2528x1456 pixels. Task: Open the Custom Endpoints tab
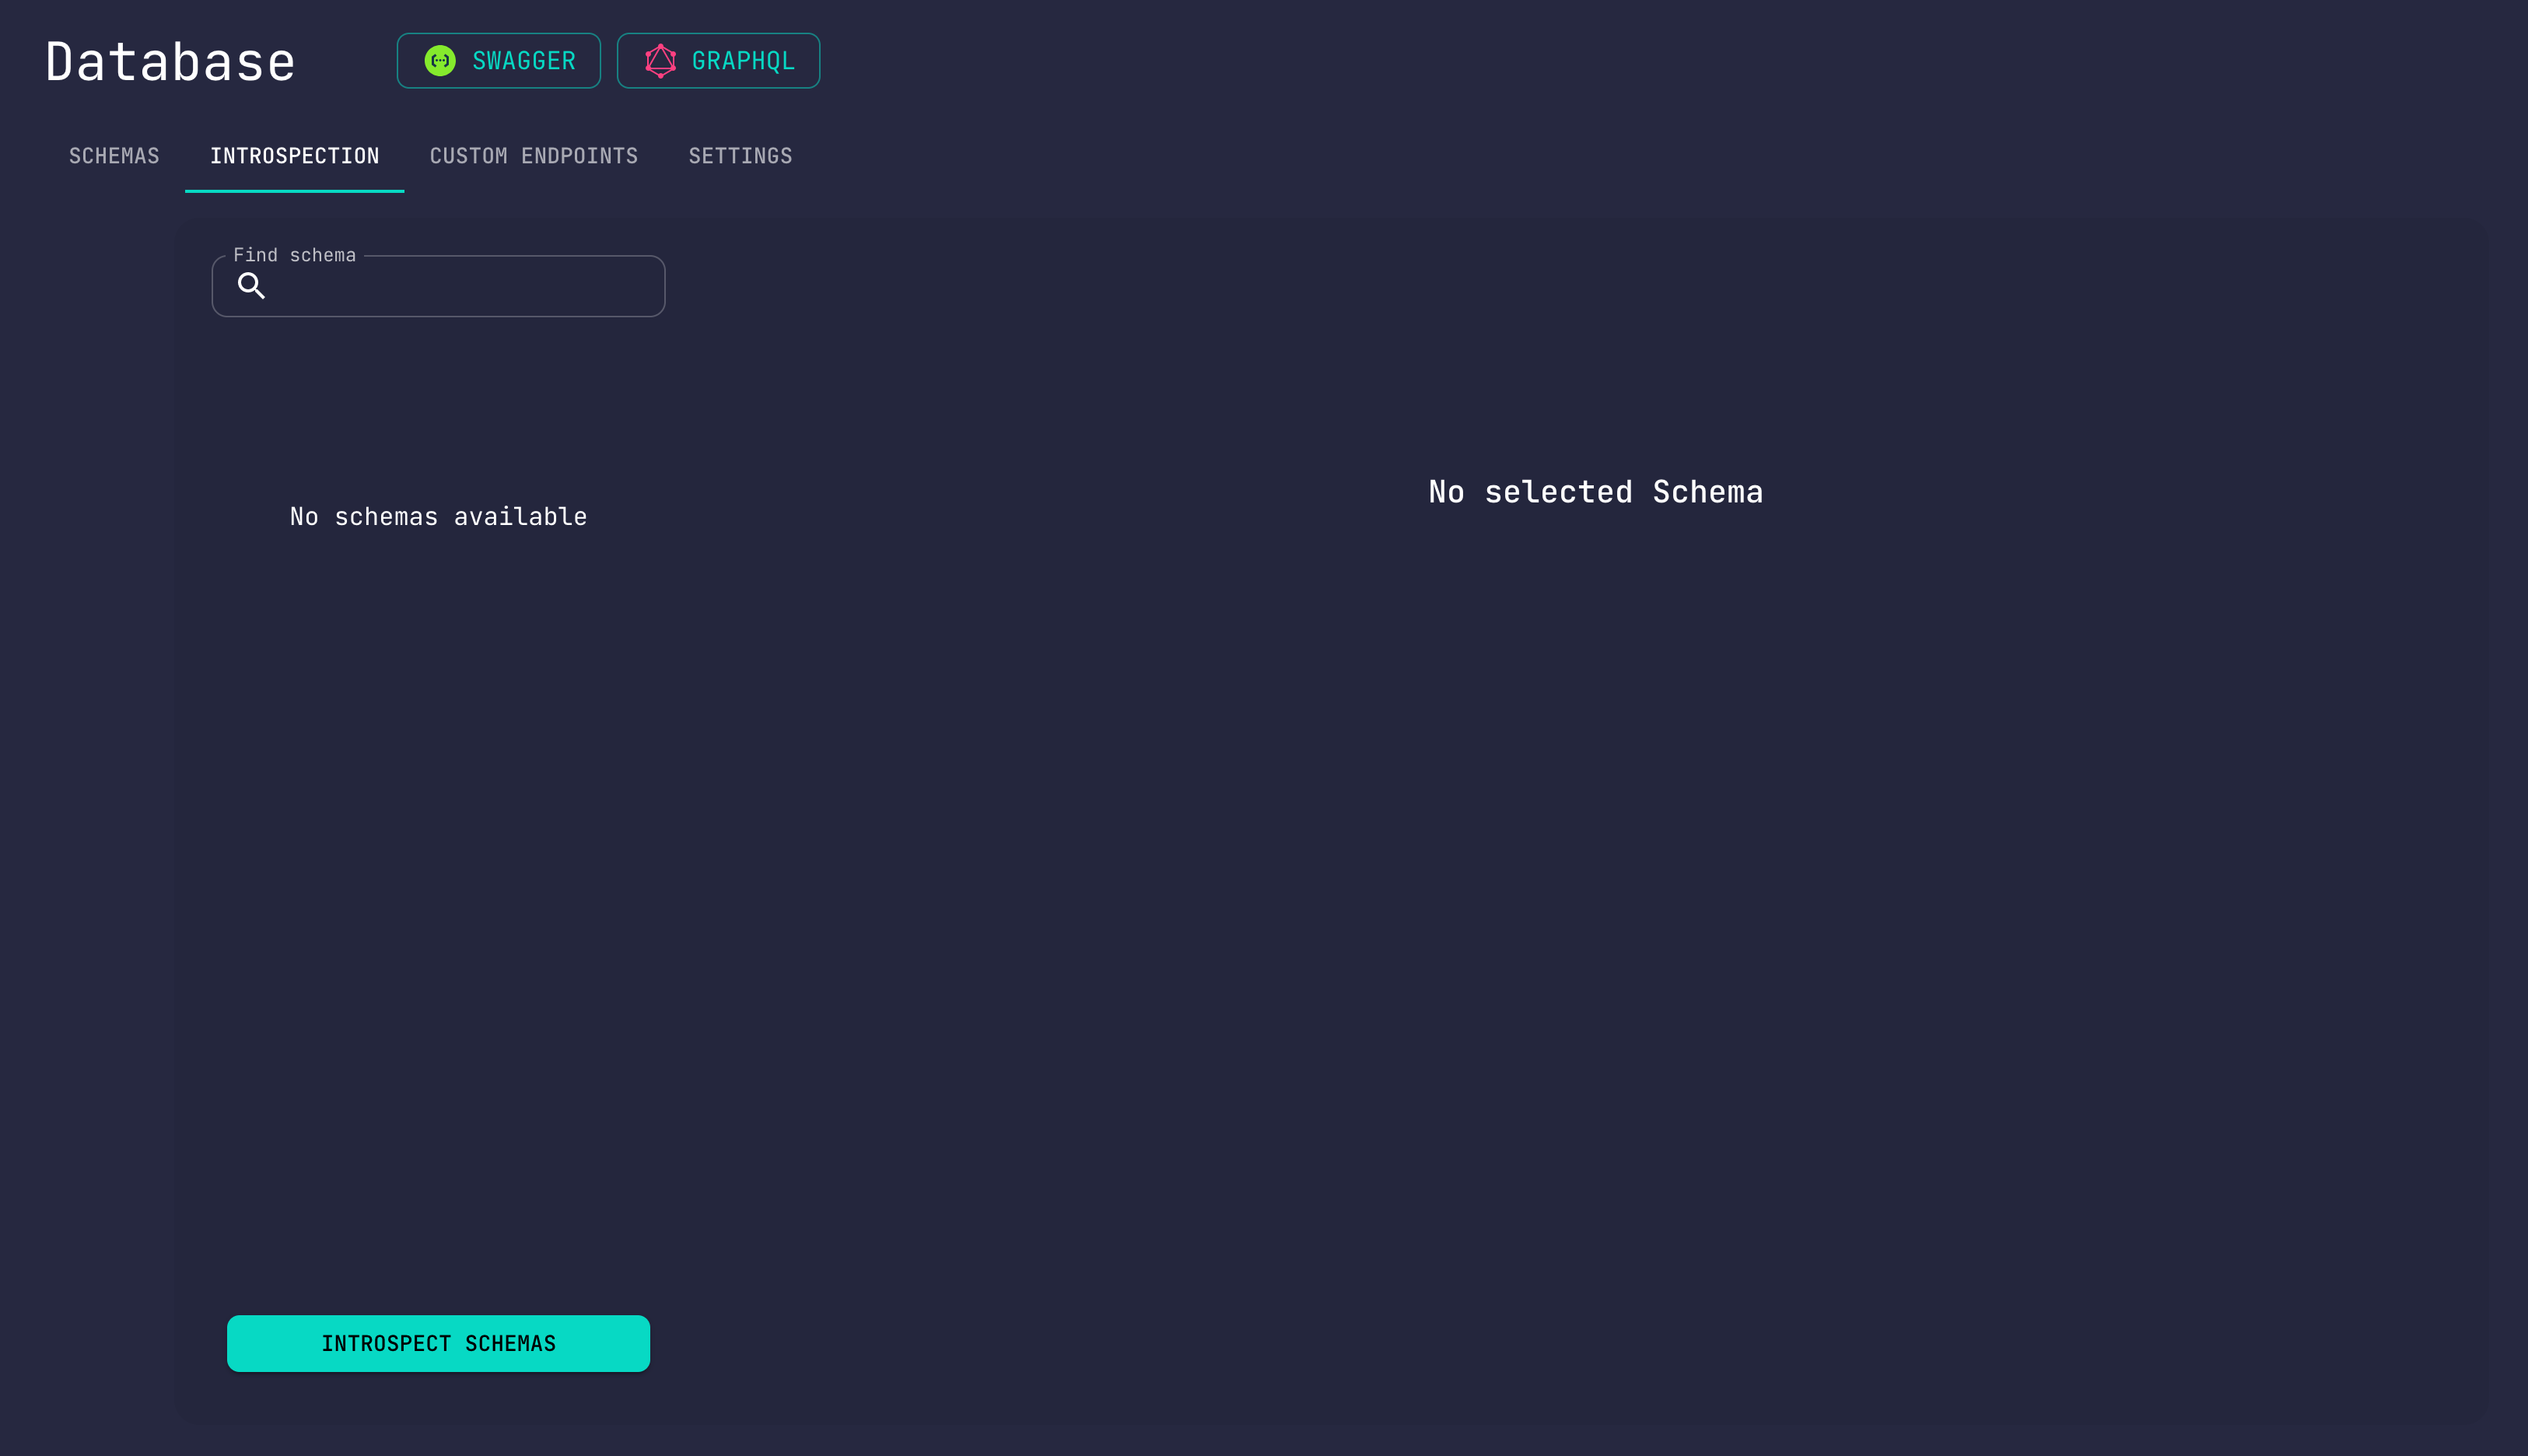pos(534,156)
